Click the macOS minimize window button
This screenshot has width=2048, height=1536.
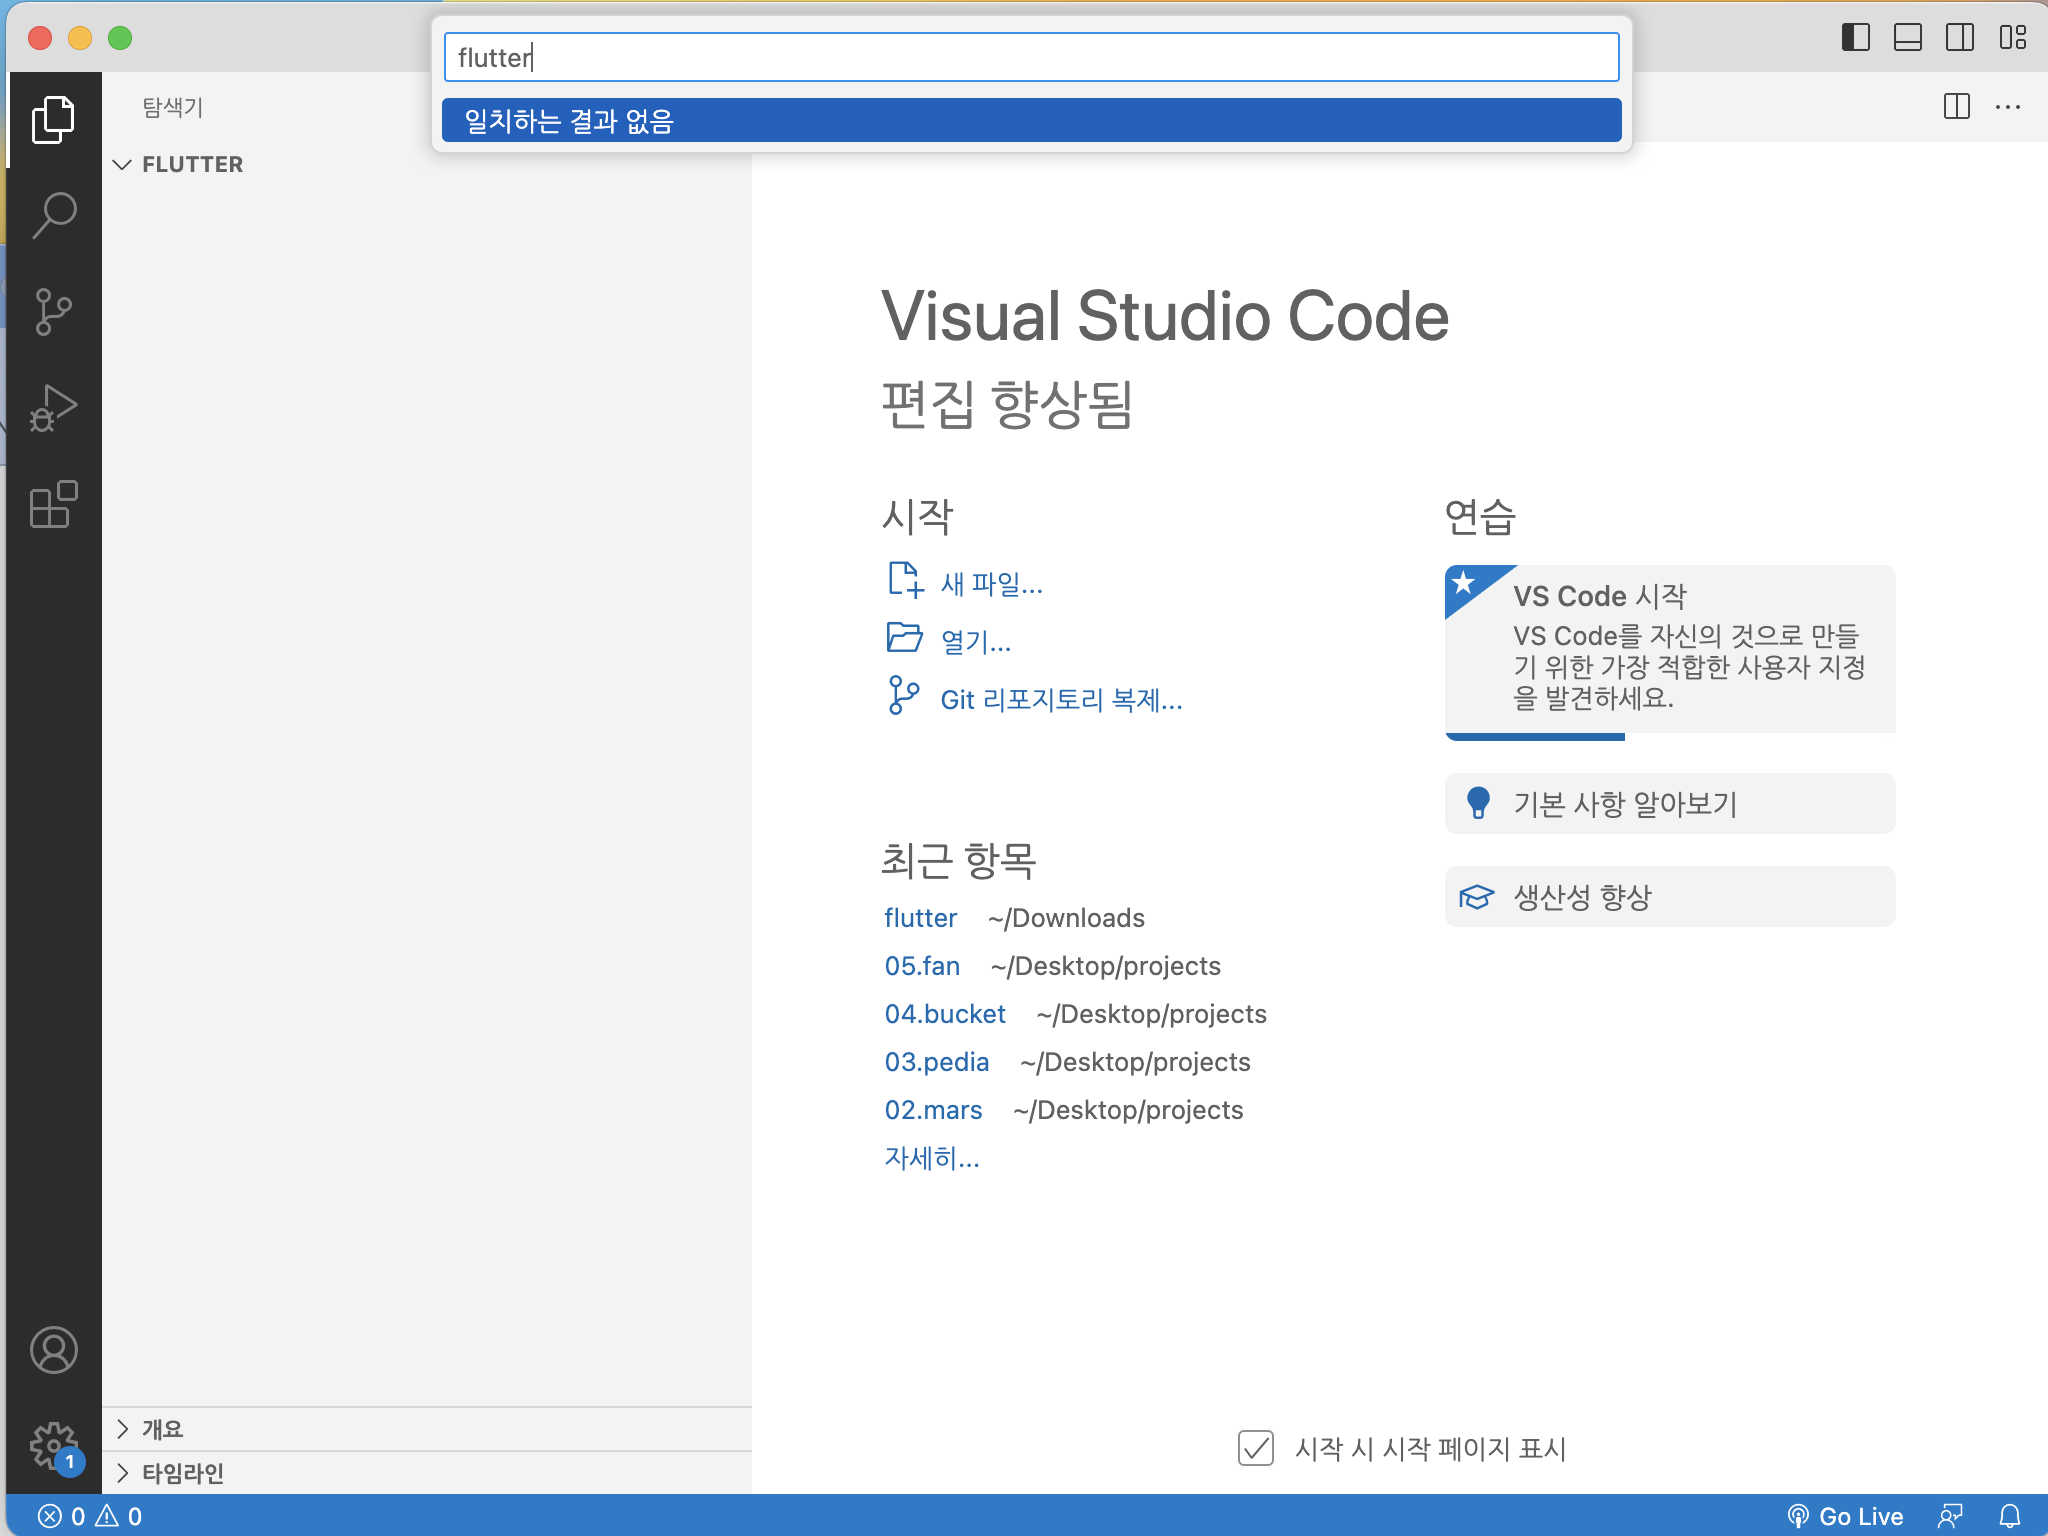click(x=80, y=38)
